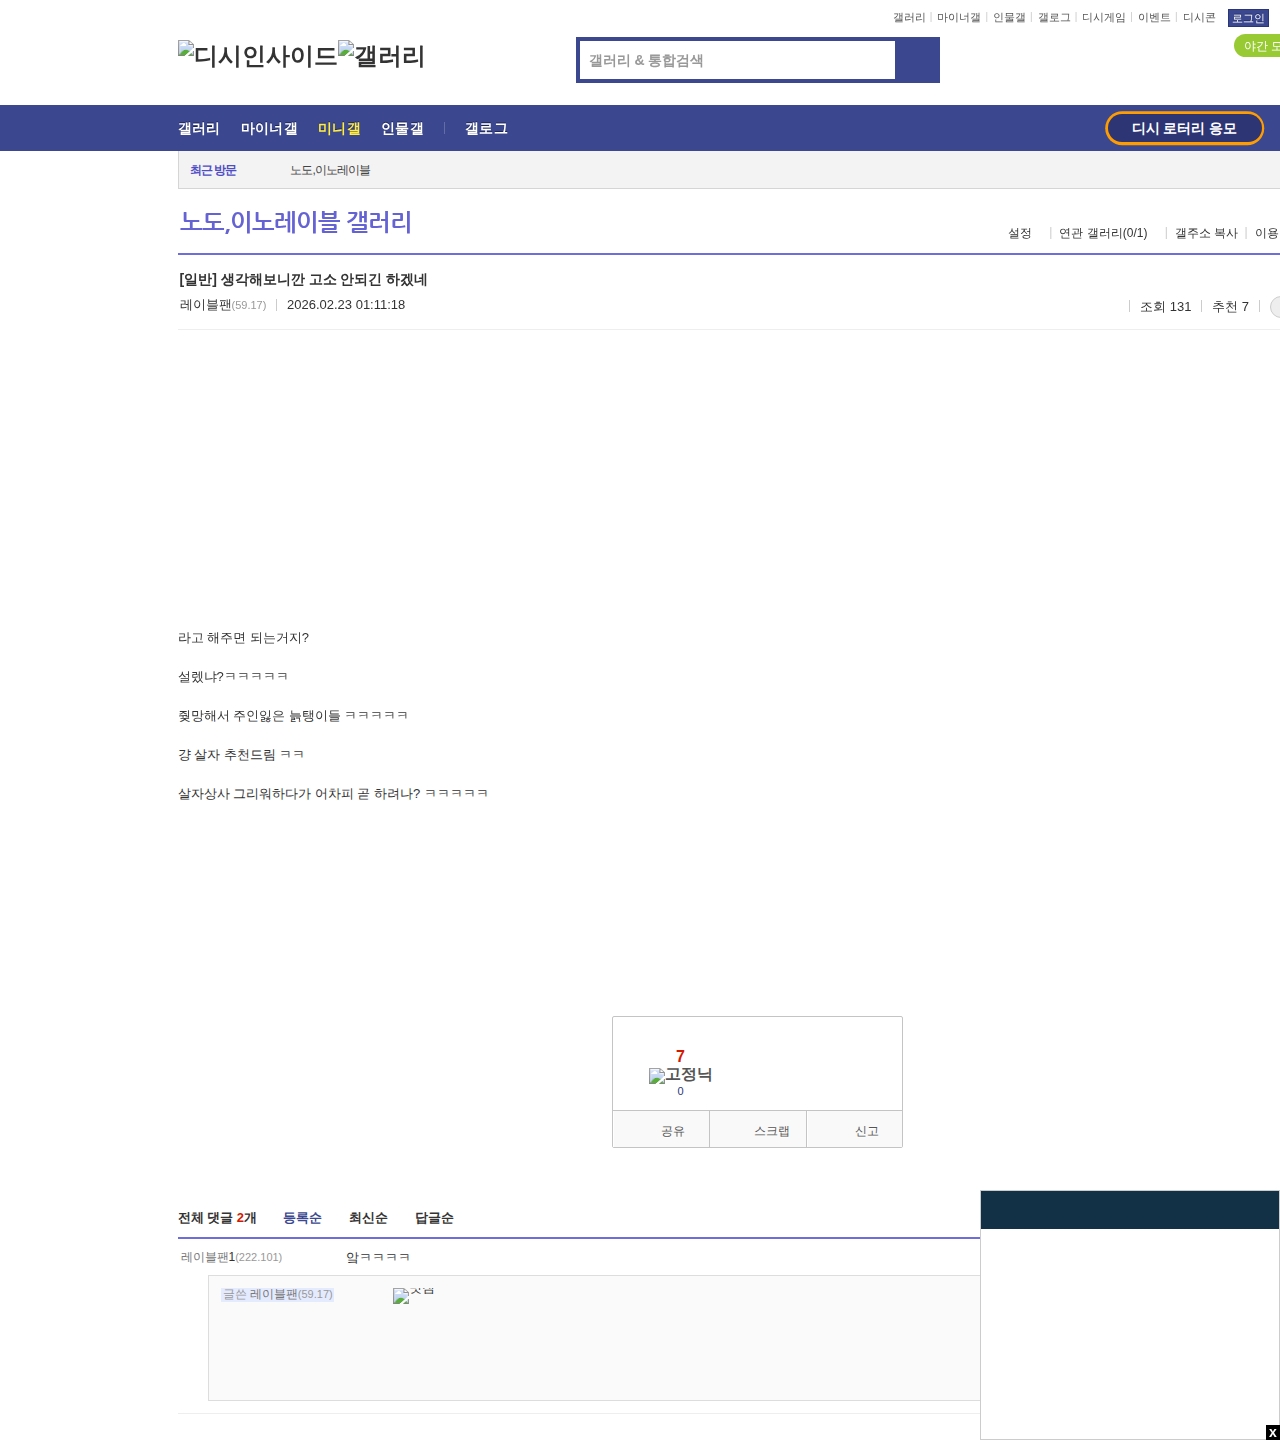
Task: Expand the 연관 갤러리(0/1) list
Action: [1102, 233]
